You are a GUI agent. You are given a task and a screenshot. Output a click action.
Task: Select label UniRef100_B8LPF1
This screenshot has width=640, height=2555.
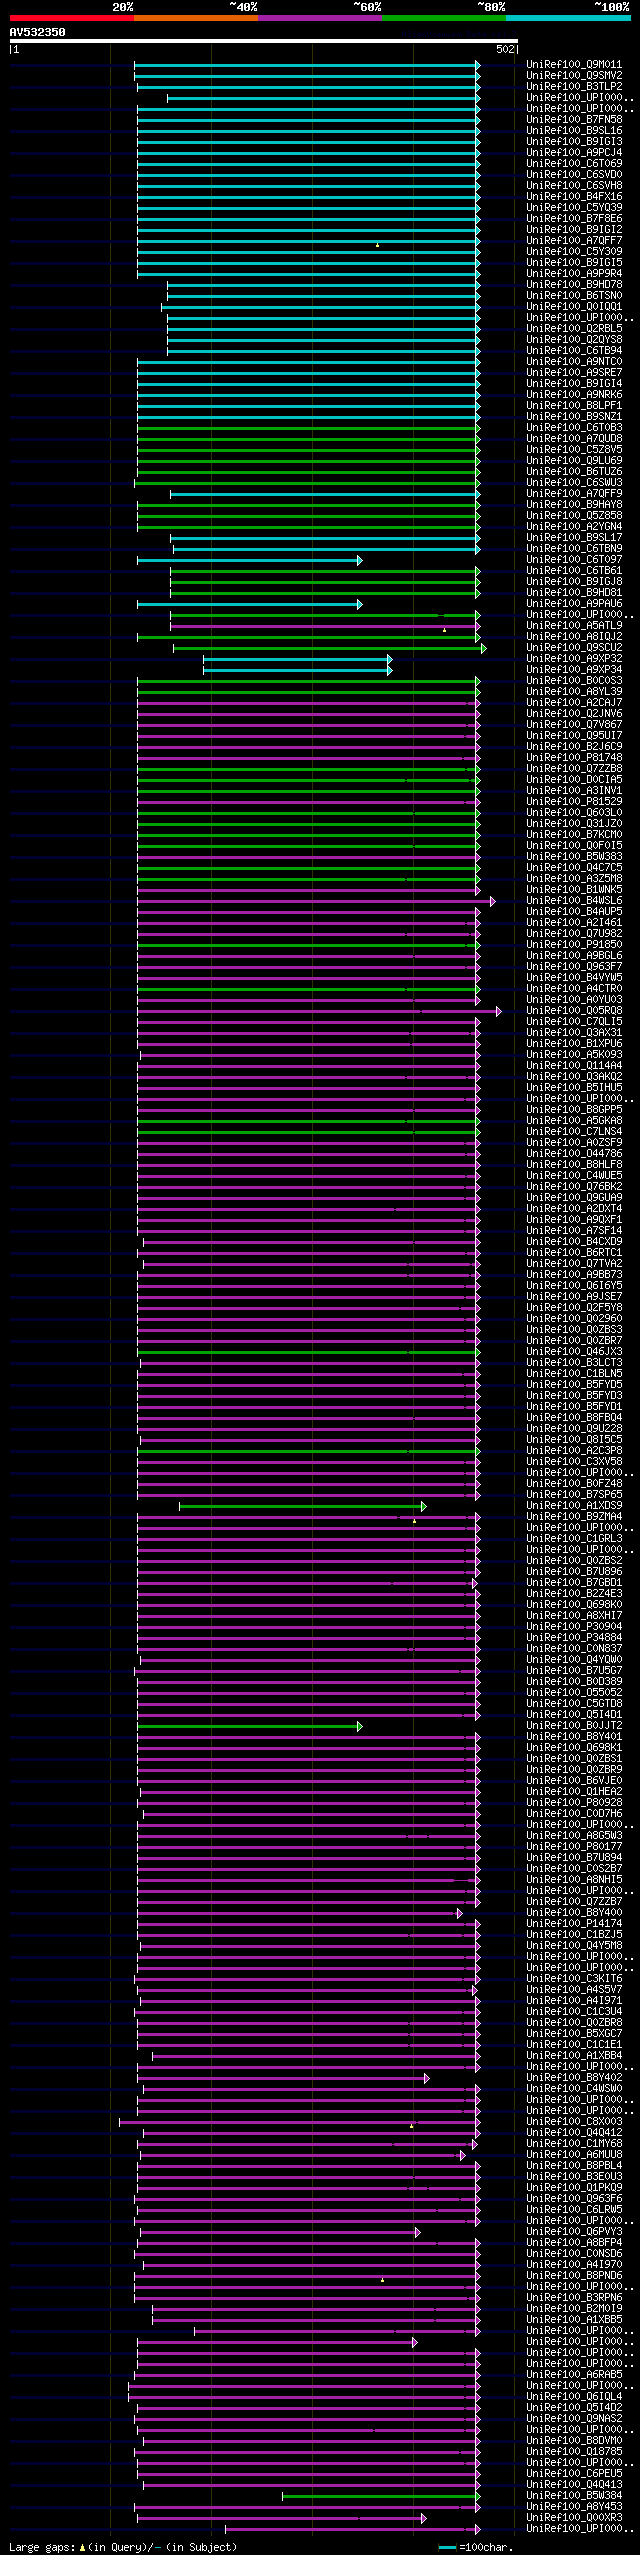(574, 406)
